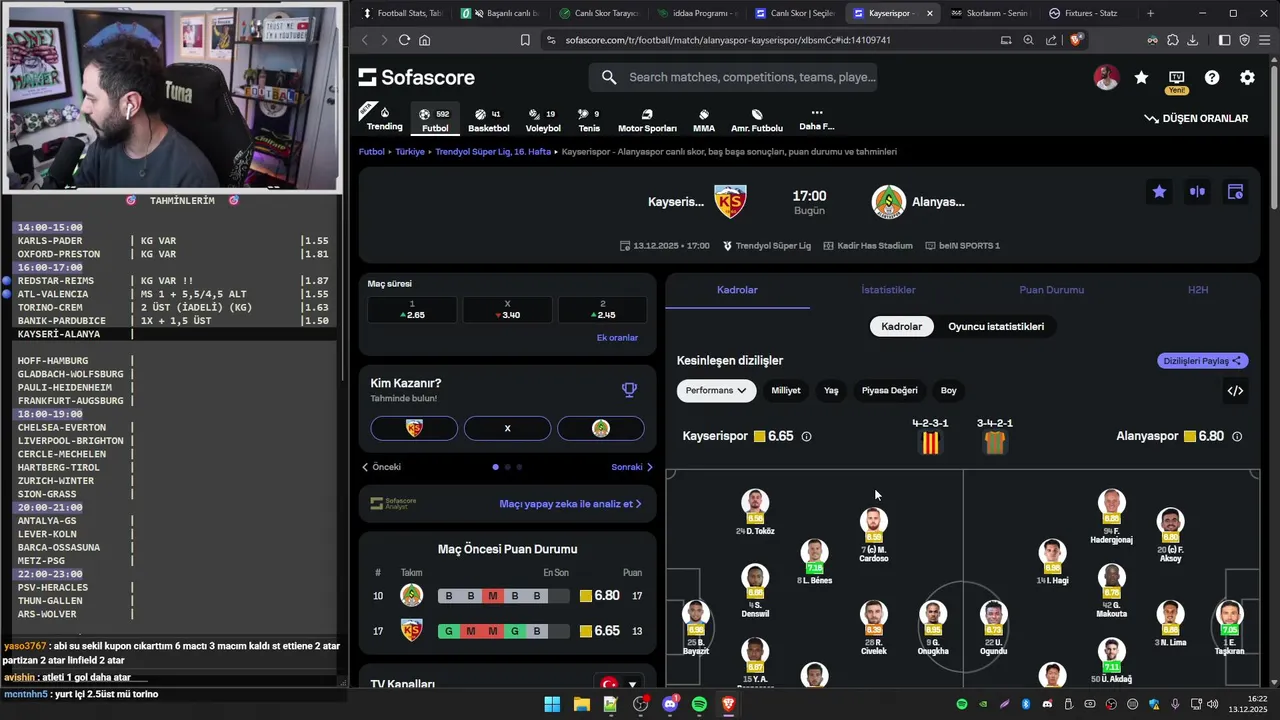Image resolution: width=1280 pixels, height=720 pixels.
Task: Open a new browser tab
Action: [x=1150, y=13]
